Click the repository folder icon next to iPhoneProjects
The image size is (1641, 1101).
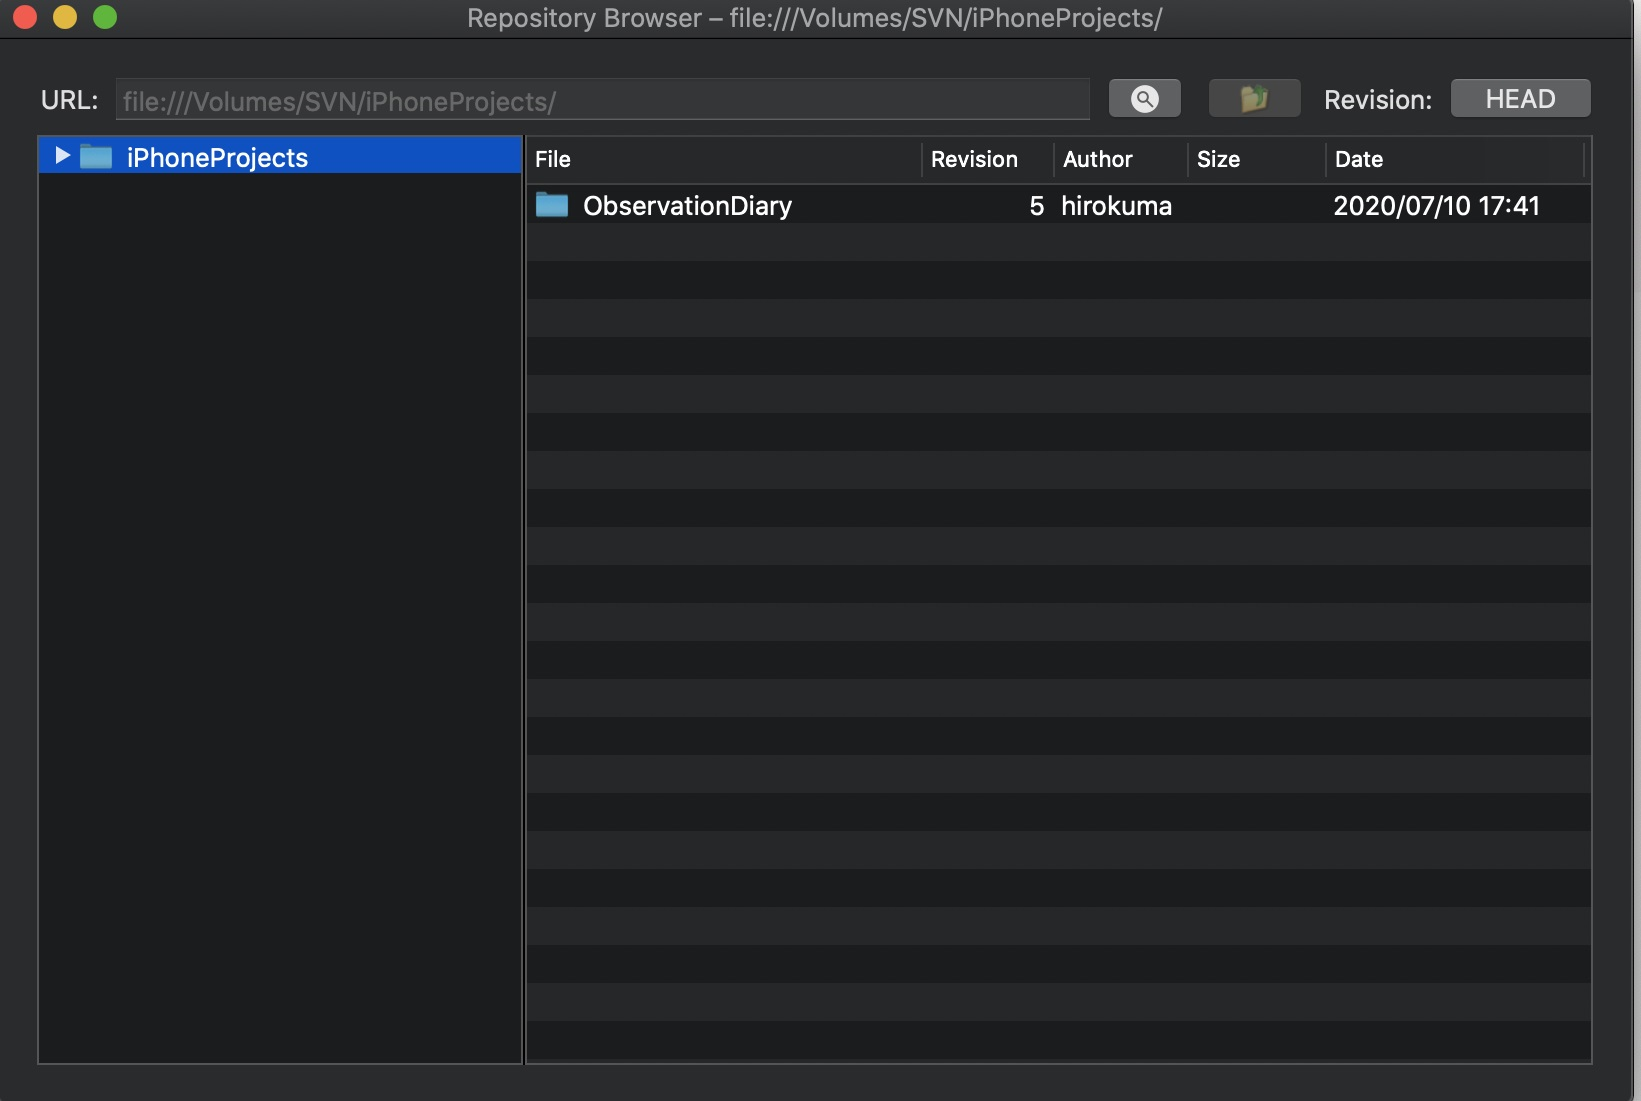point(95,156)
